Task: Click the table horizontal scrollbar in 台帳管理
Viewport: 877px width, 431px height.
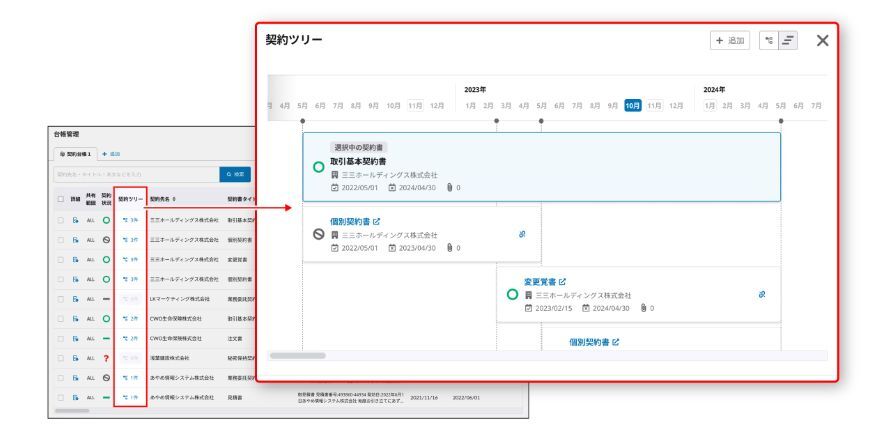Action: pos(72,411)
